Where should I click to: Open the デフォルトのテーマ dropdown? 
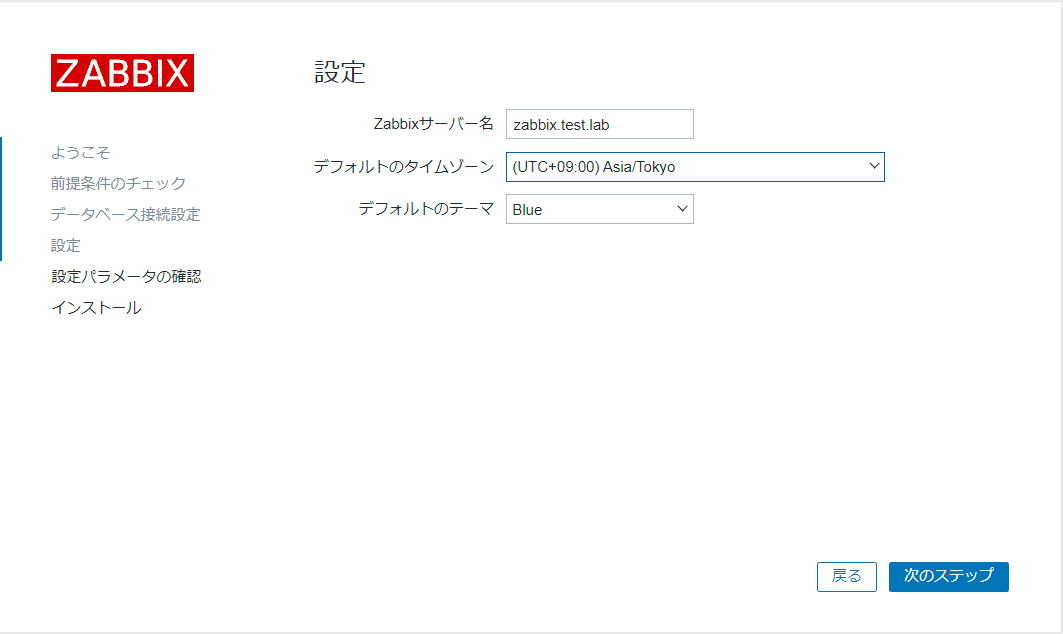click(x=598, y=209)
